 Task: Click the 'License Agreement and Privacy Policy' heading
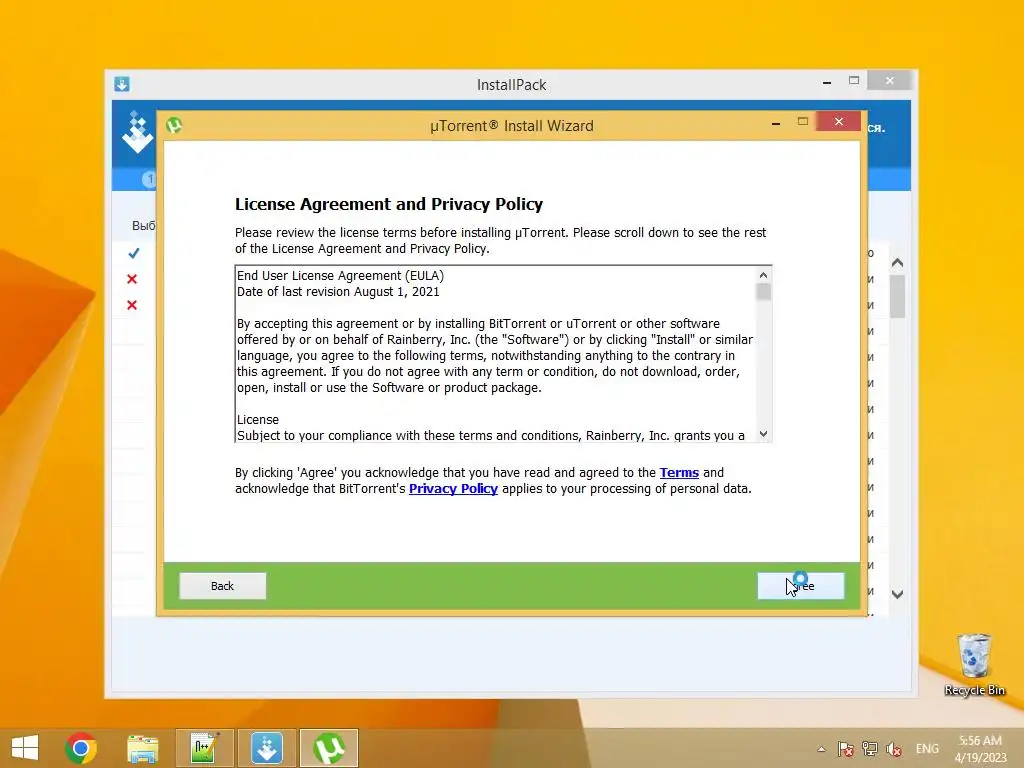[x=389, y=204]
